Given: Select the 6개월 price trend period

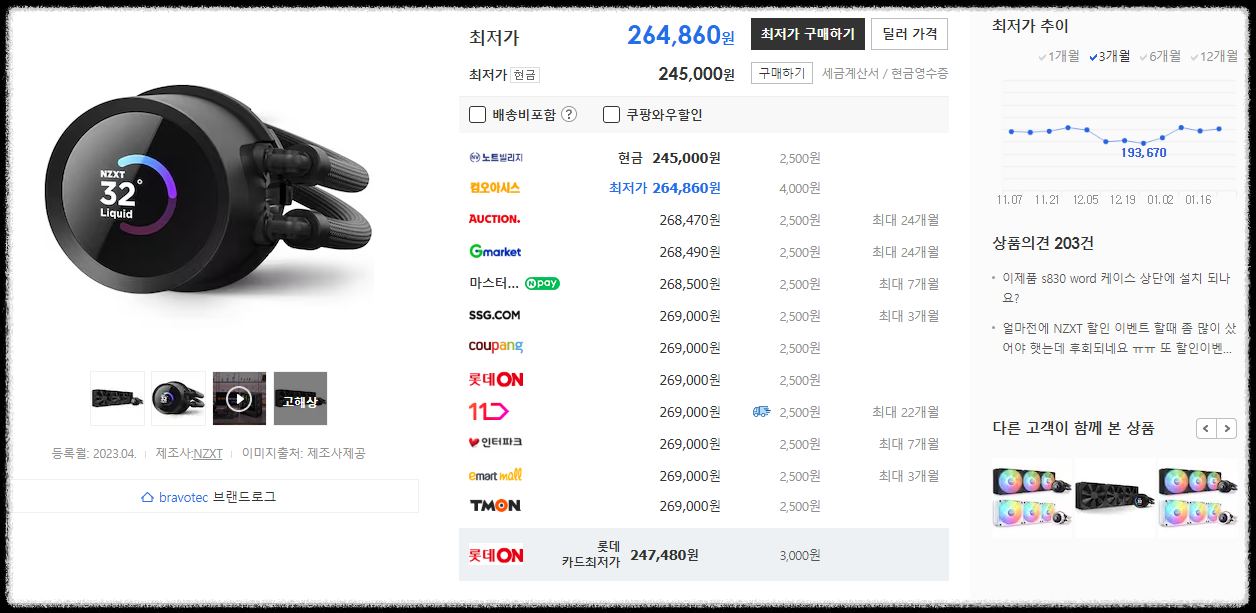Looking at the screenshot, I should pyautogui.click(x=1160, y=56).
